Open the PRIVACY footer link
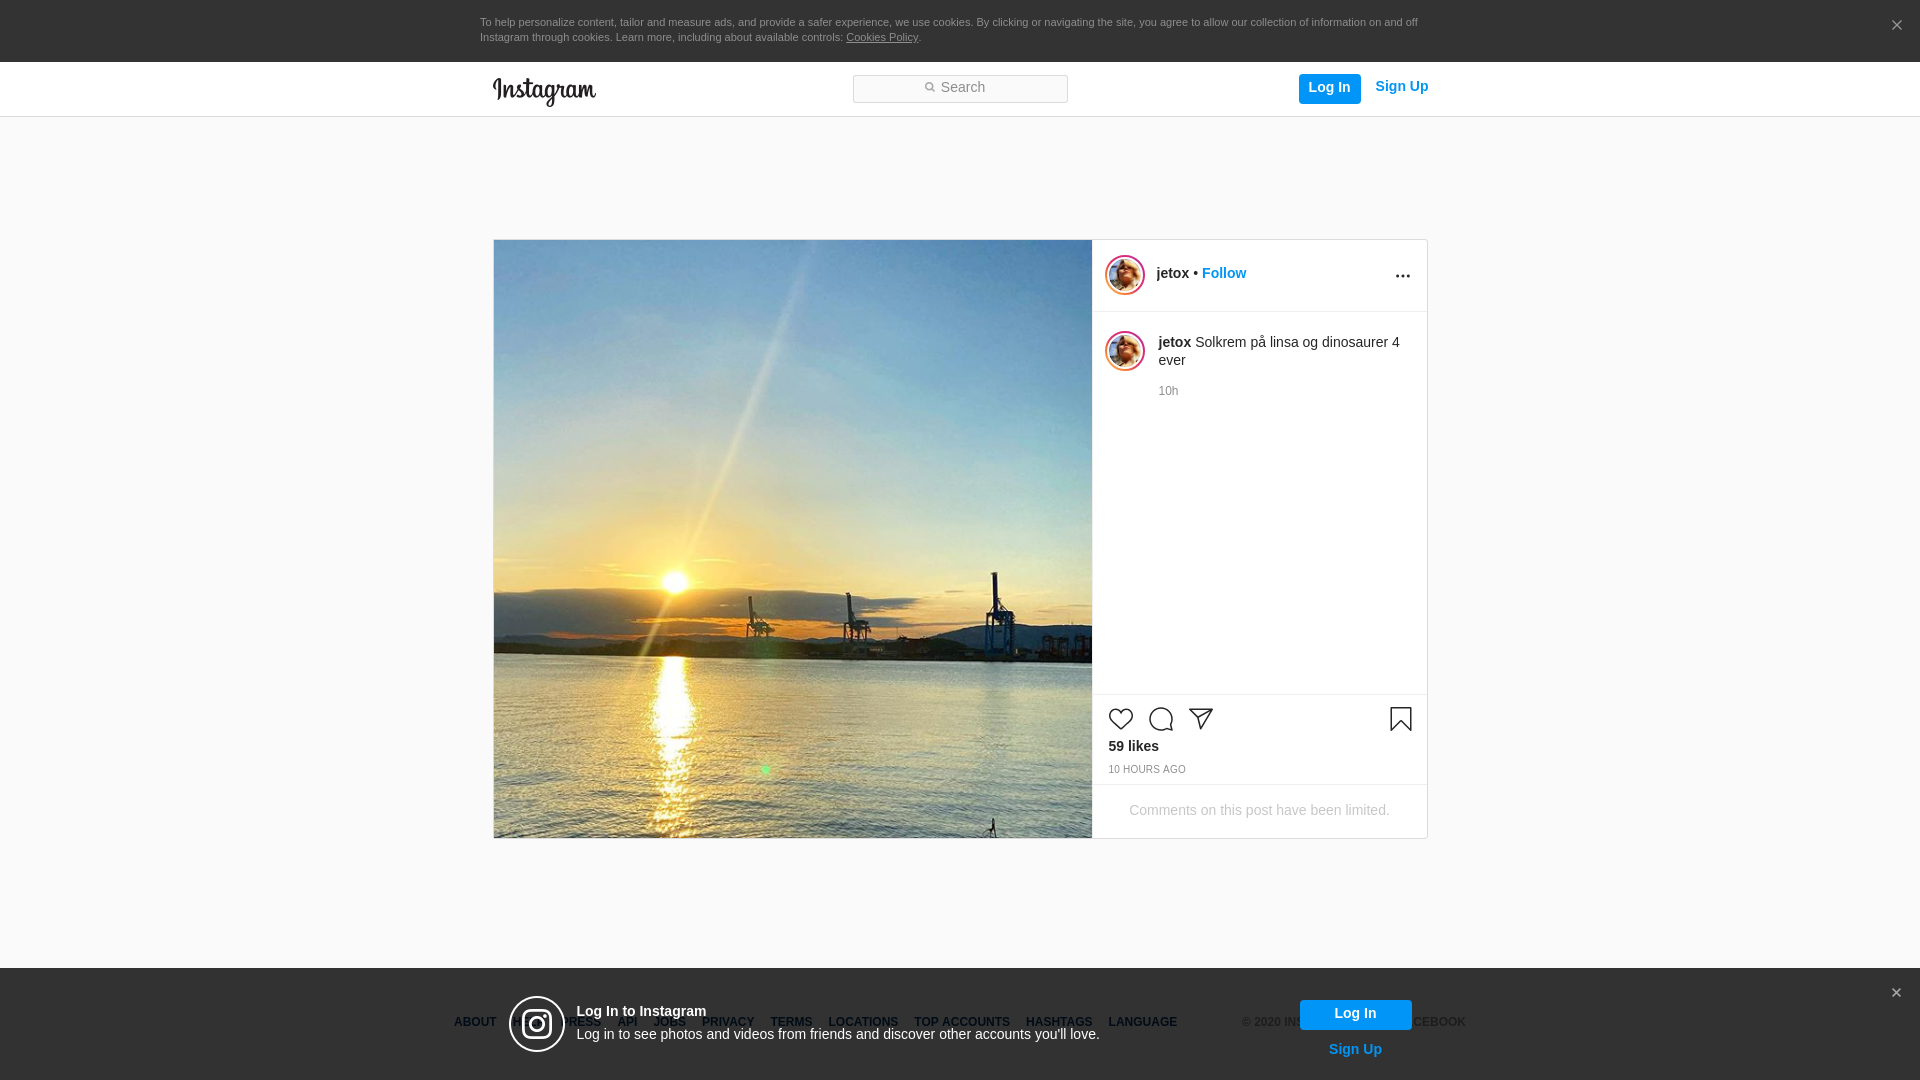This screenshot has height=1080, width=1920. 728,1022
